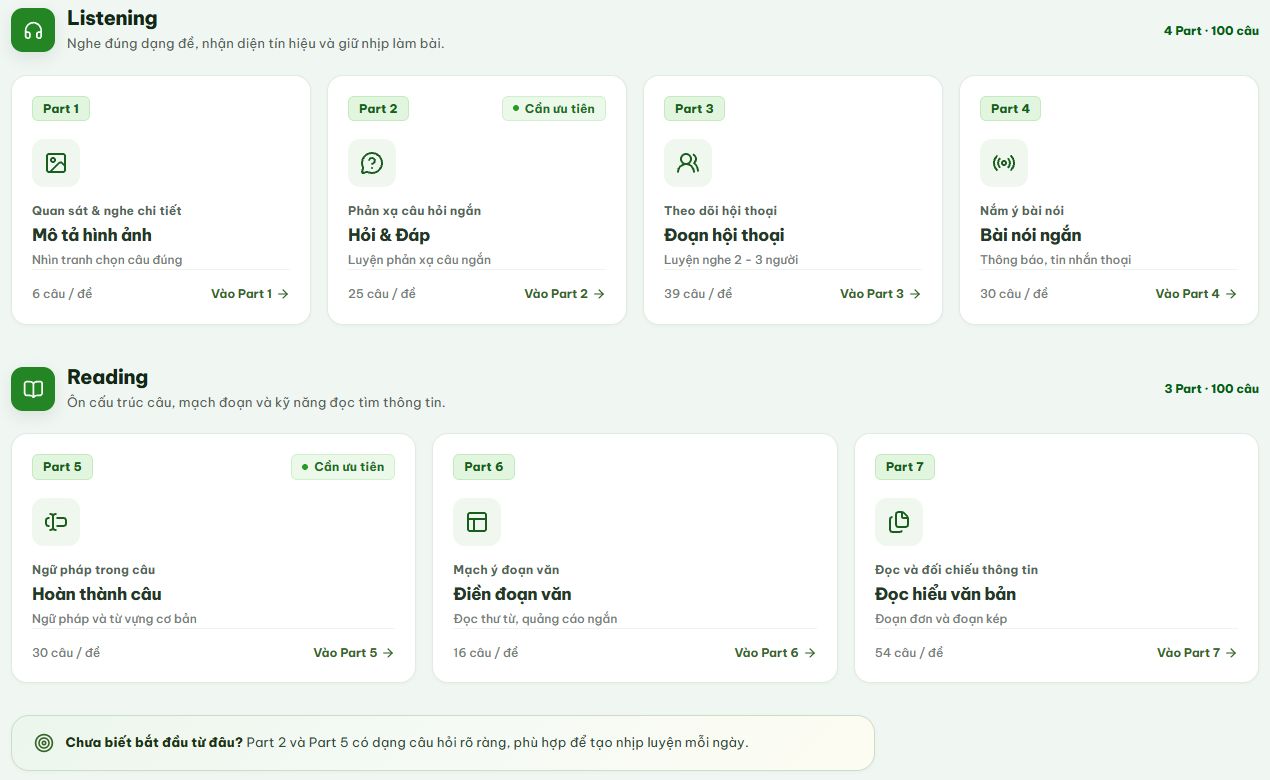Open 'Vào Part 5' link
1270x780 pixels.
coord(354,653)
